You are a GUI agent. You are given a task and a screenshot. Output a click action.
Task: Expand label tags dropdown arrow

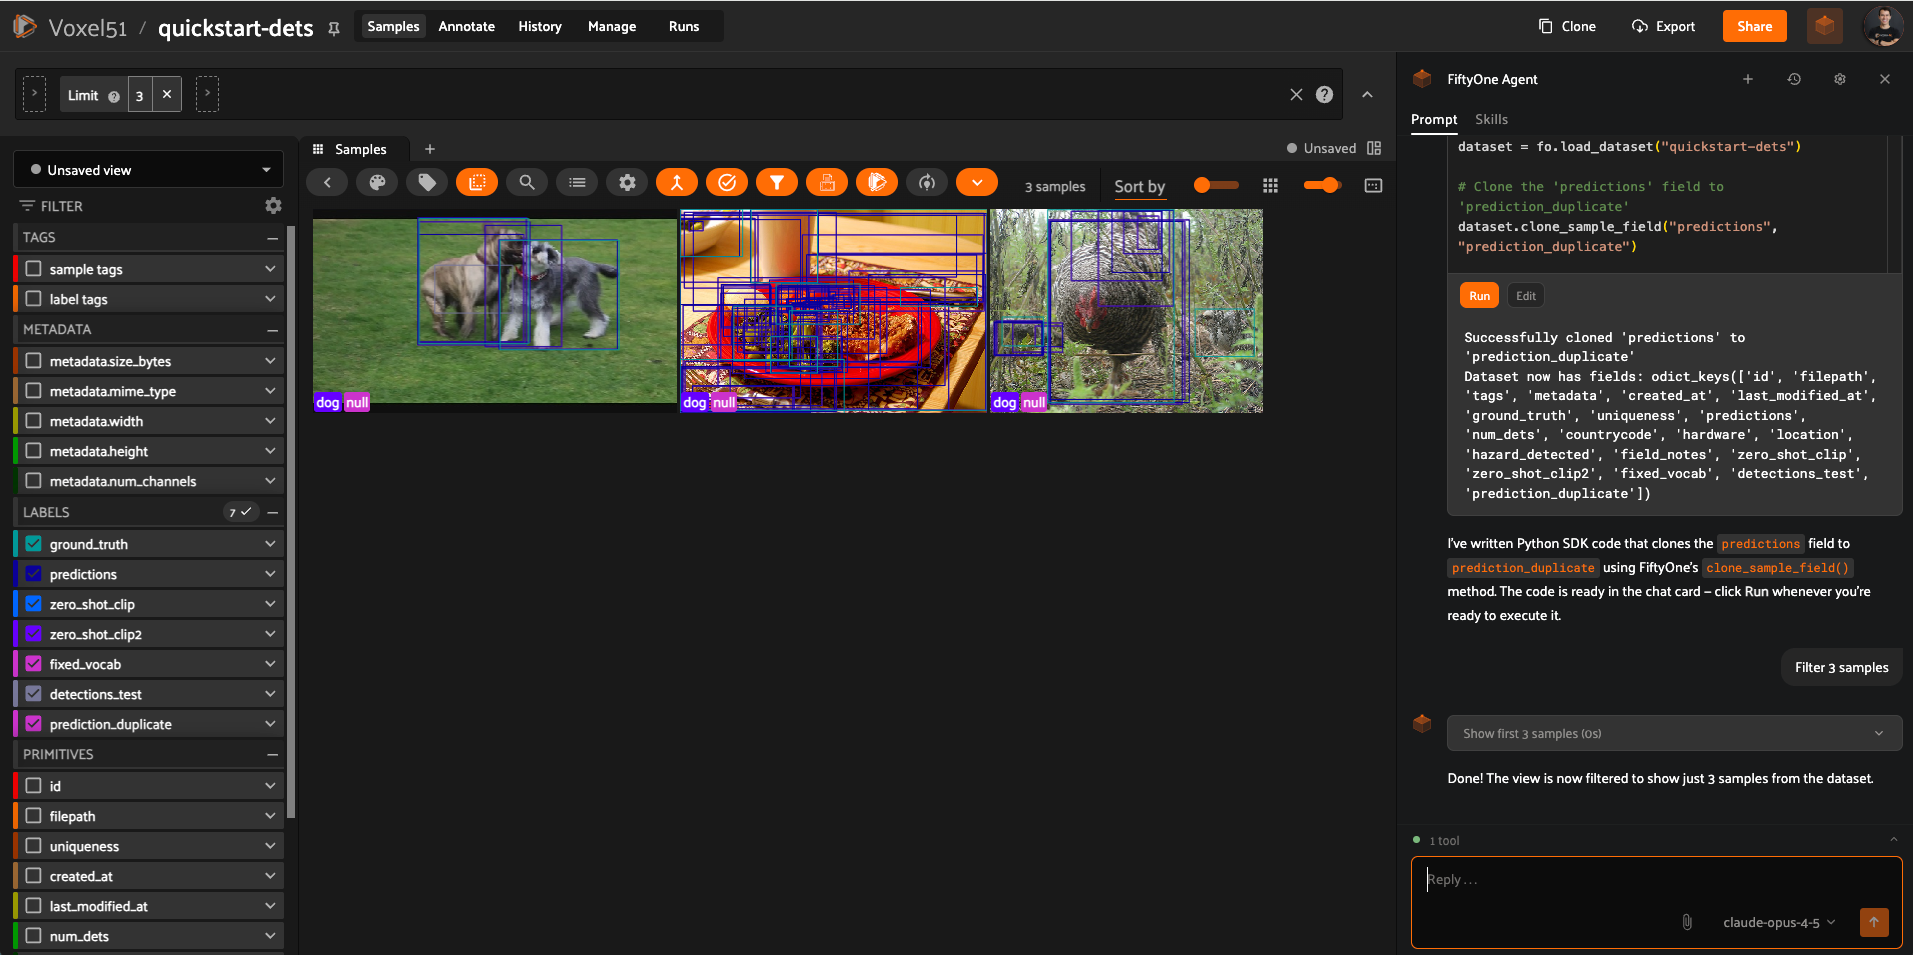[x=270, y=299]
